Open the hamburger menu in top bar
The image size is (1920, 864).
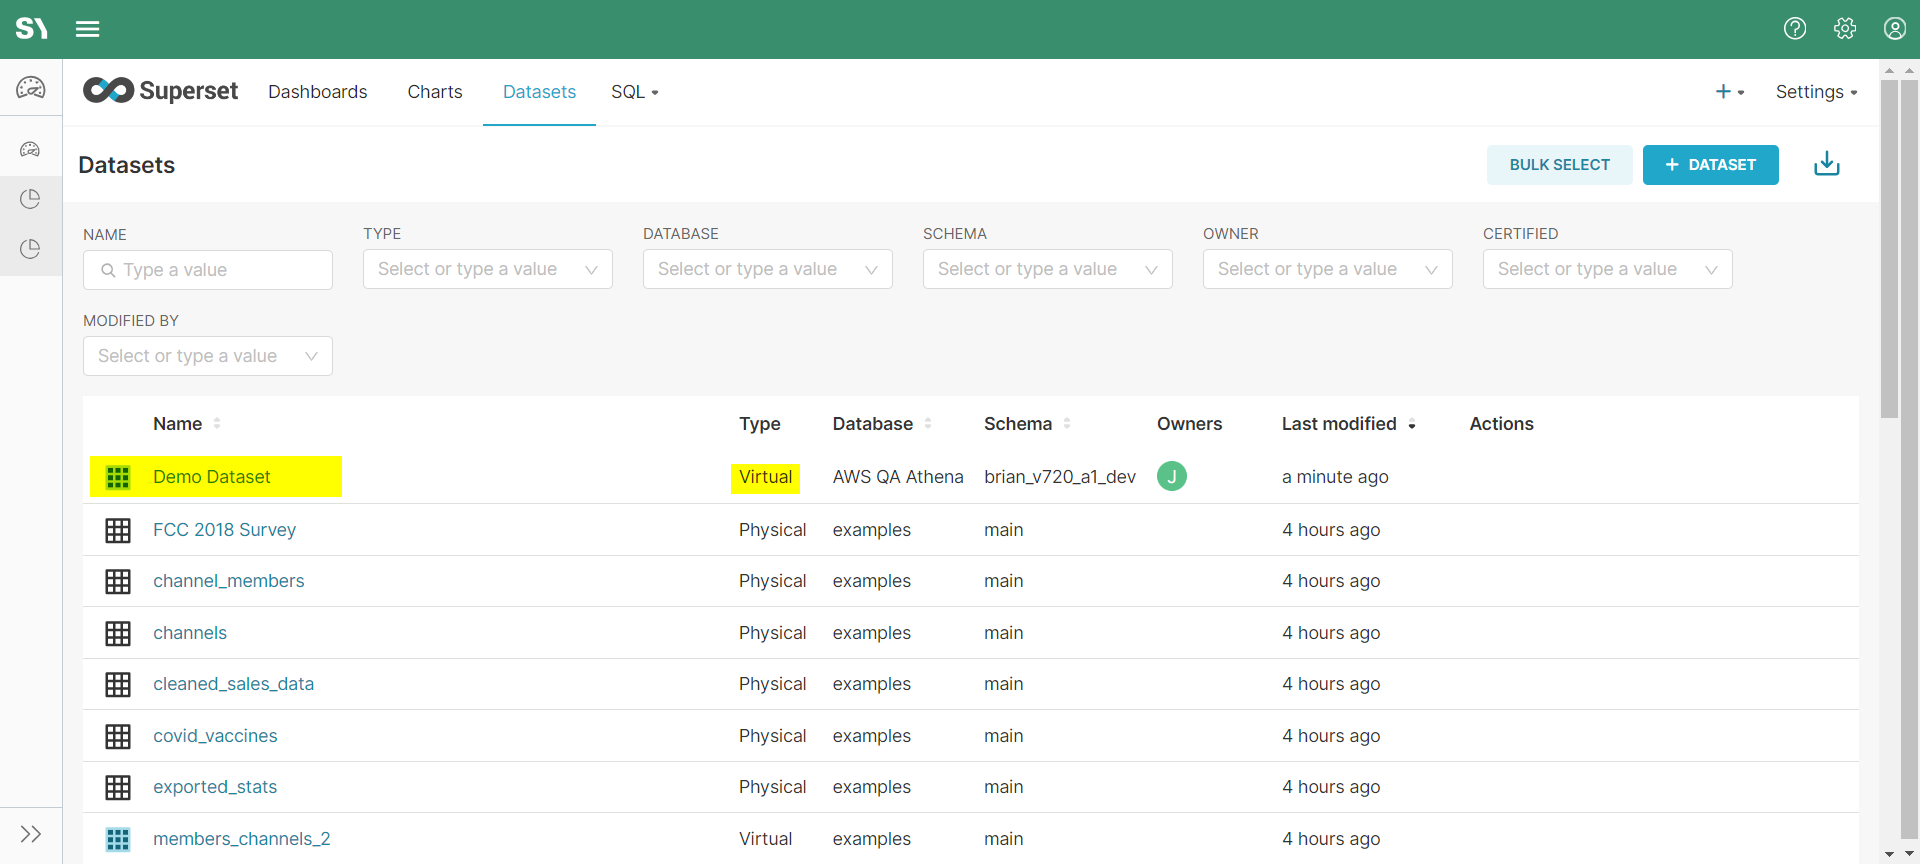pos(87,29)
